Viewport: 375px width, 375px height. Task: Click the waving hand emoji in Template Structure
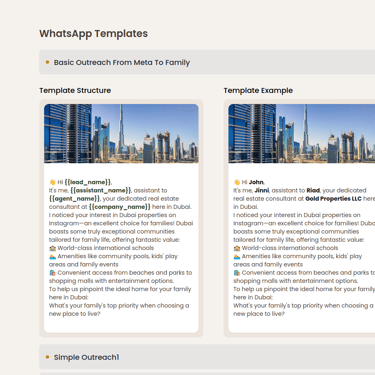pyautogui.click(x=52, y=182)
